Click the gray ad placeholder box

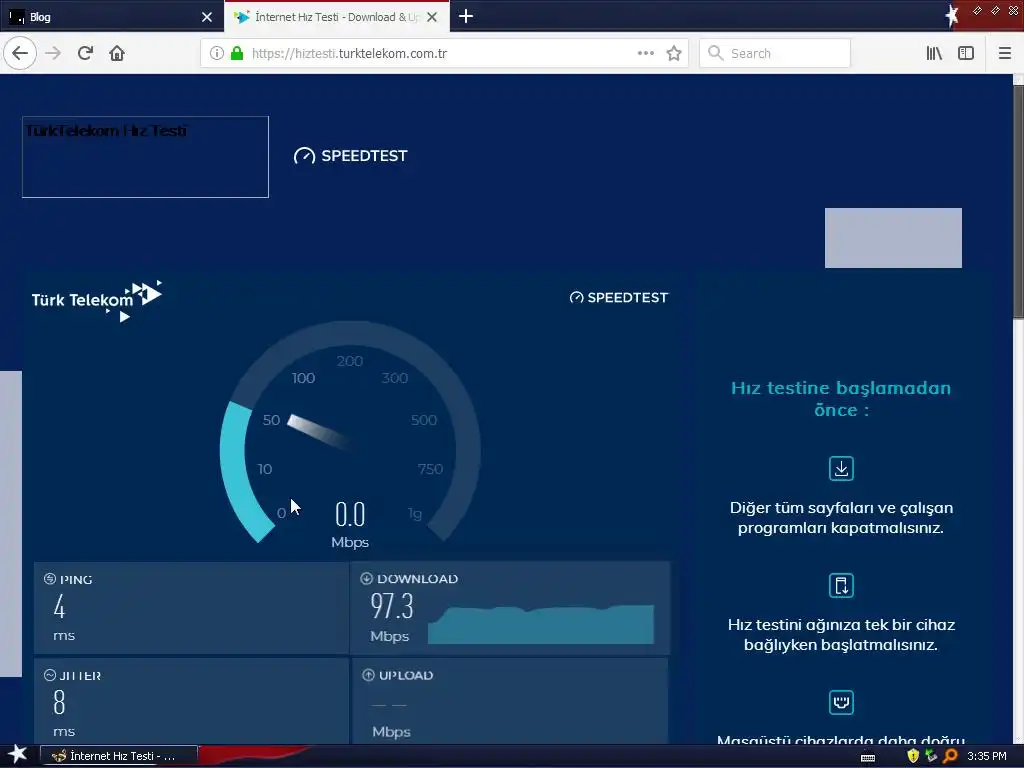(893, 238)
